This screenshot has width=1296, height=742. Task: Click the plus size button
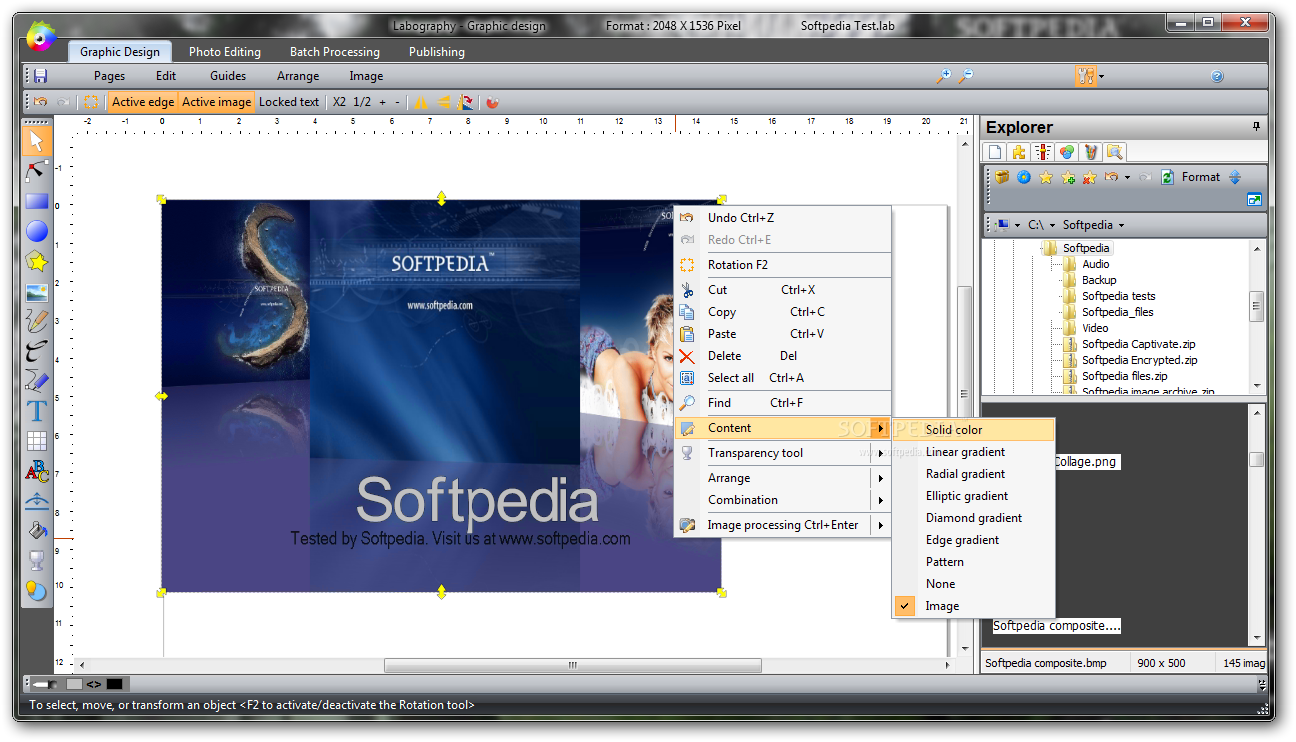[382, 102]
